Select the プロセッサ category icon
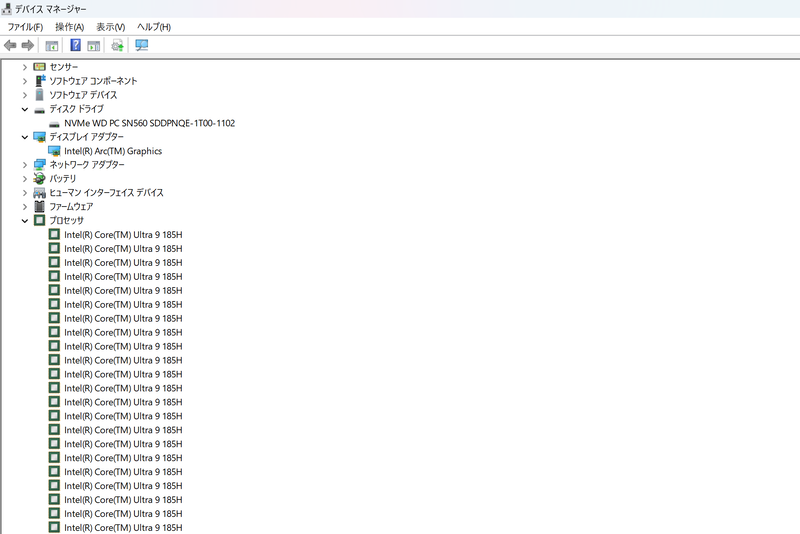This screenshot has width=800, height=534. tap(39, 220)
